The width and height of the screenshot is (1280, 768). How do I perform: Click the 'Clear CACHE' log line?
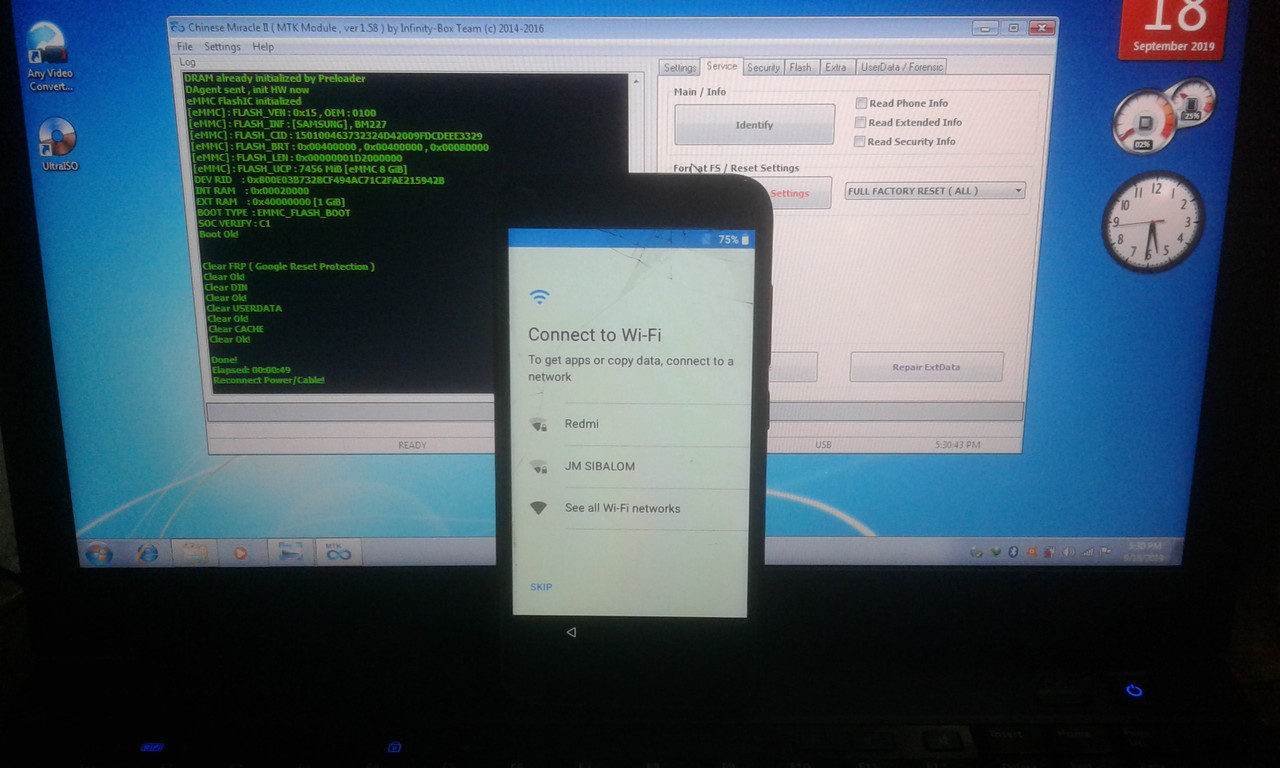tap(236, 329)
